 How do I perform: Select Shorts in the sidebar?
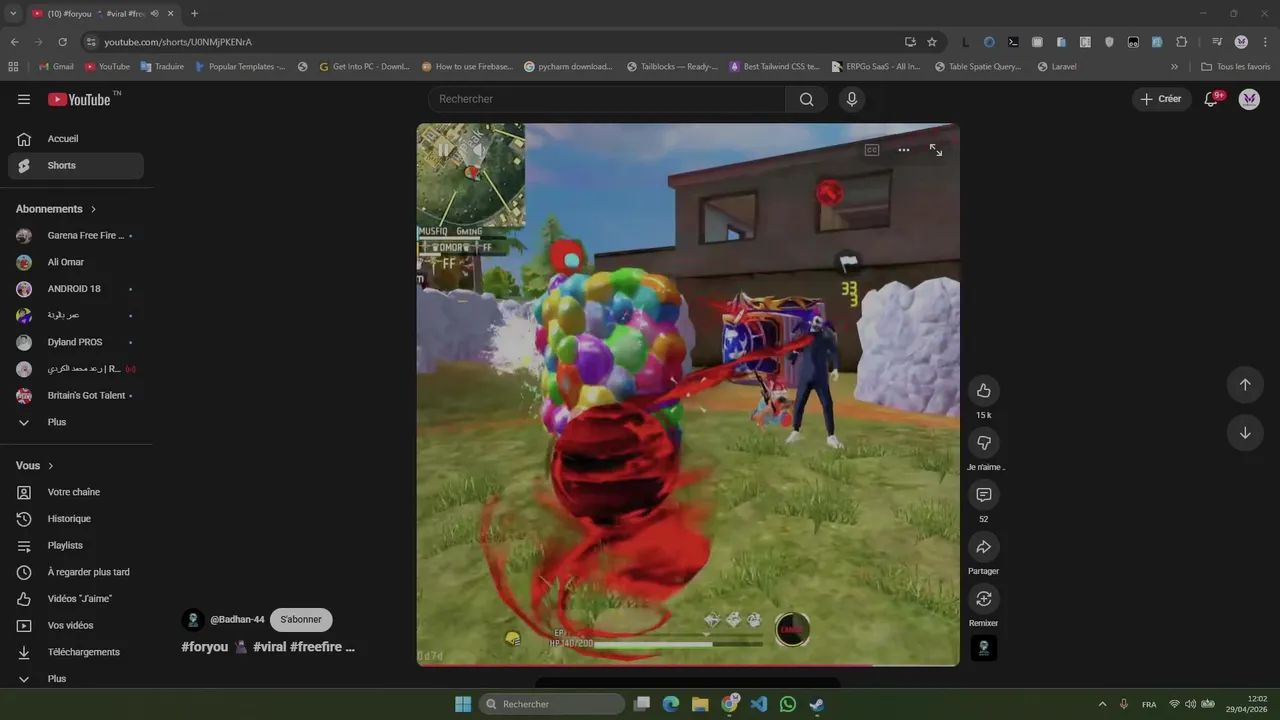pos(76,166)
